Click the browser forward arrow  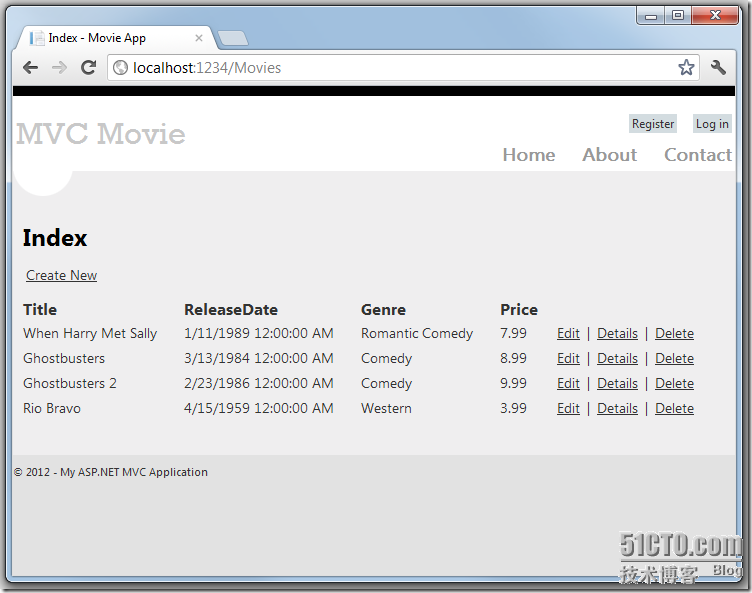tap(59, 68)
